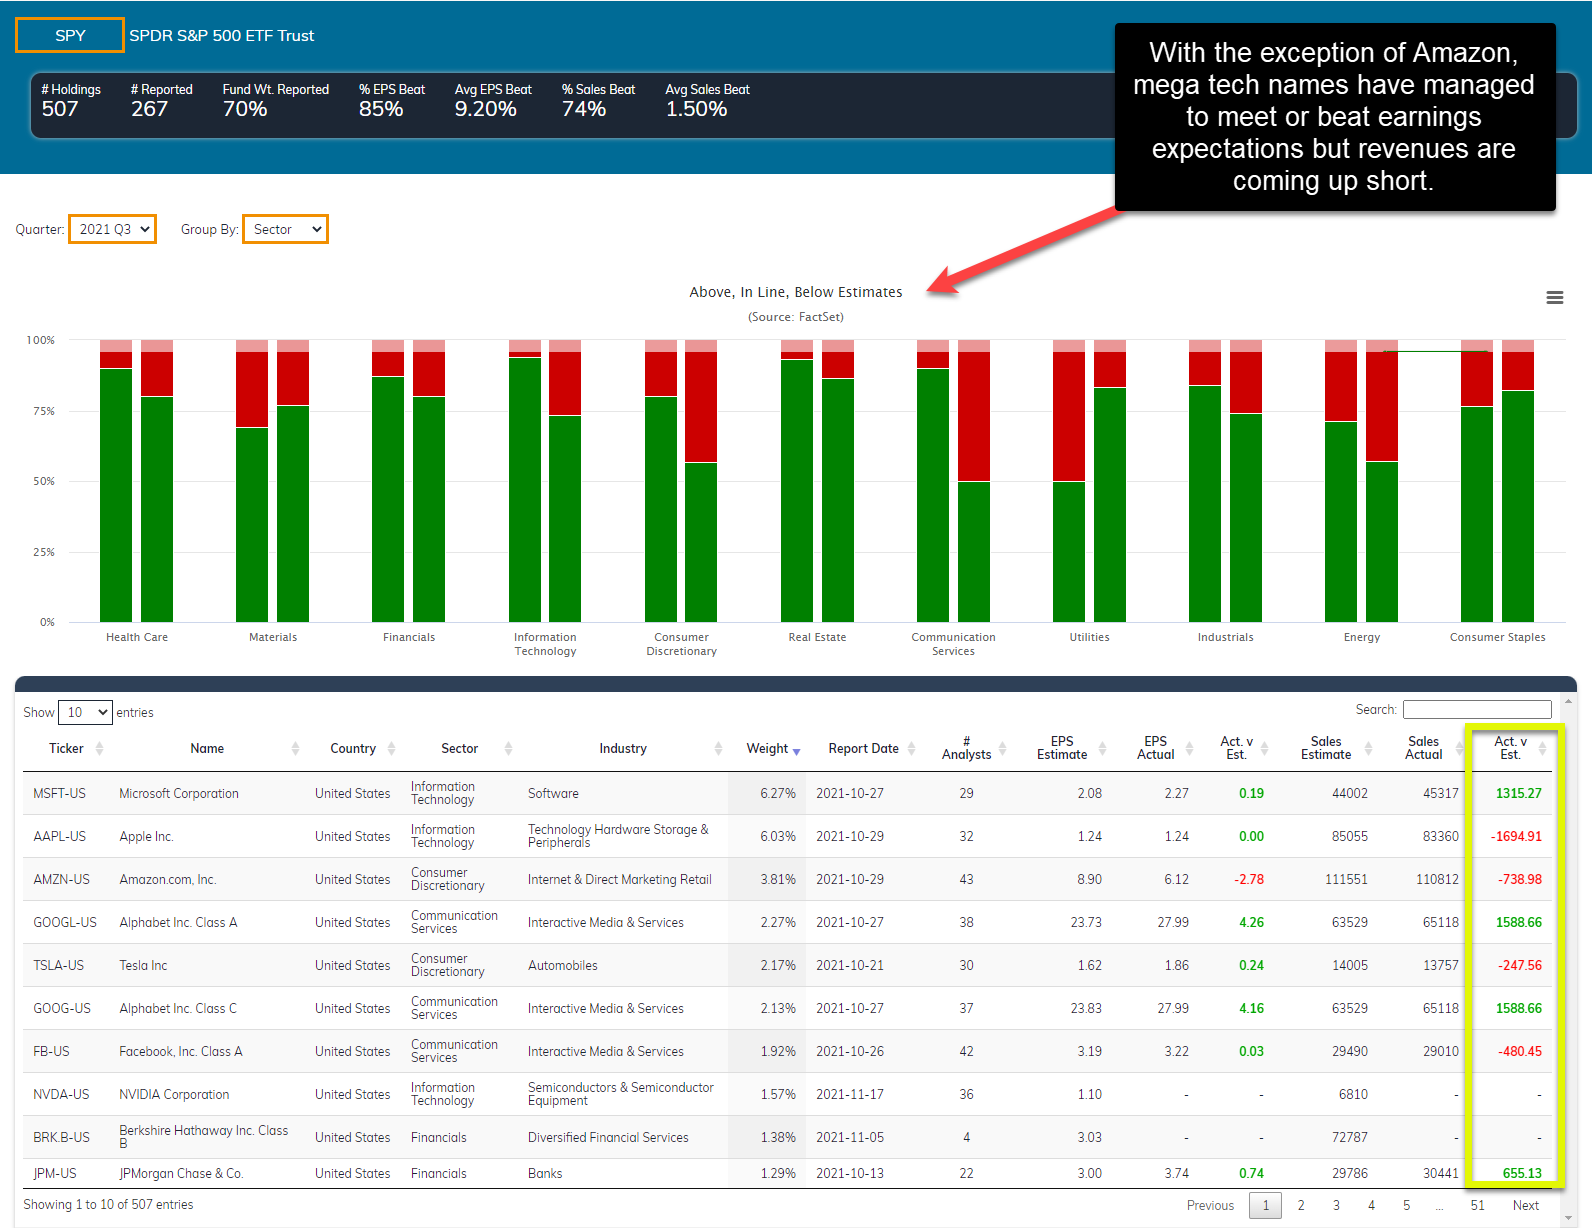Go to page 4 of entries

pyautogui.click(x=1371, y=1205)
